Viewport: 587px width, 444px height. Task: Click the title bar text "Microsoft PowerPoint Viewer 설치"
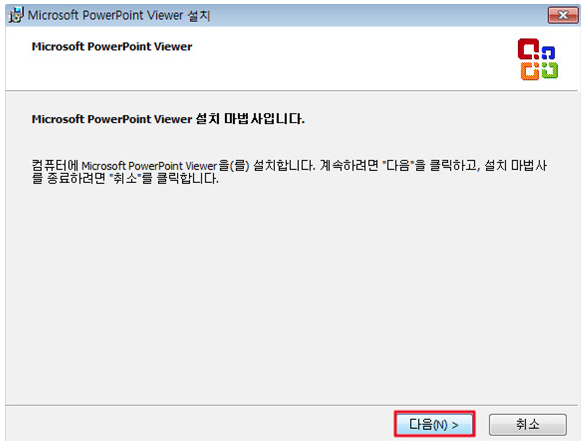[x=119, y=15]
